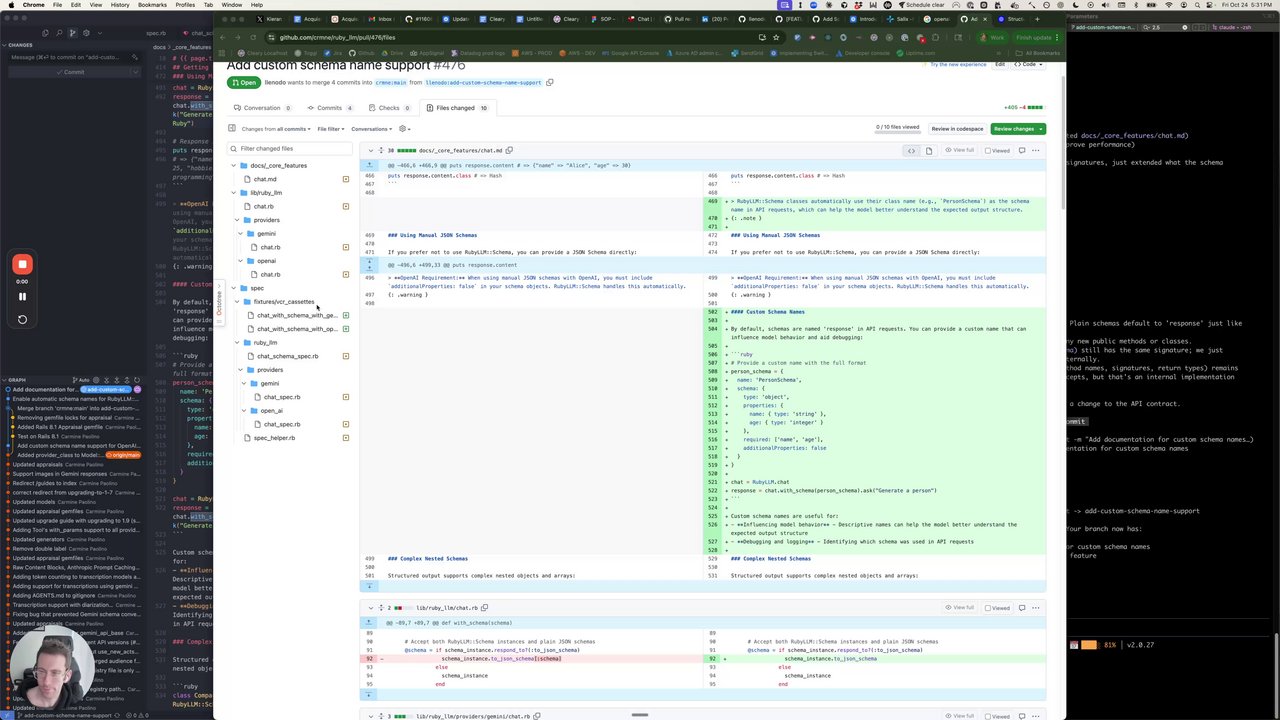Viewport: 1280px width, 720px height.
Task: Select chat_schema_spec.rb in the file tree
Action: click(x=287, y=356)
